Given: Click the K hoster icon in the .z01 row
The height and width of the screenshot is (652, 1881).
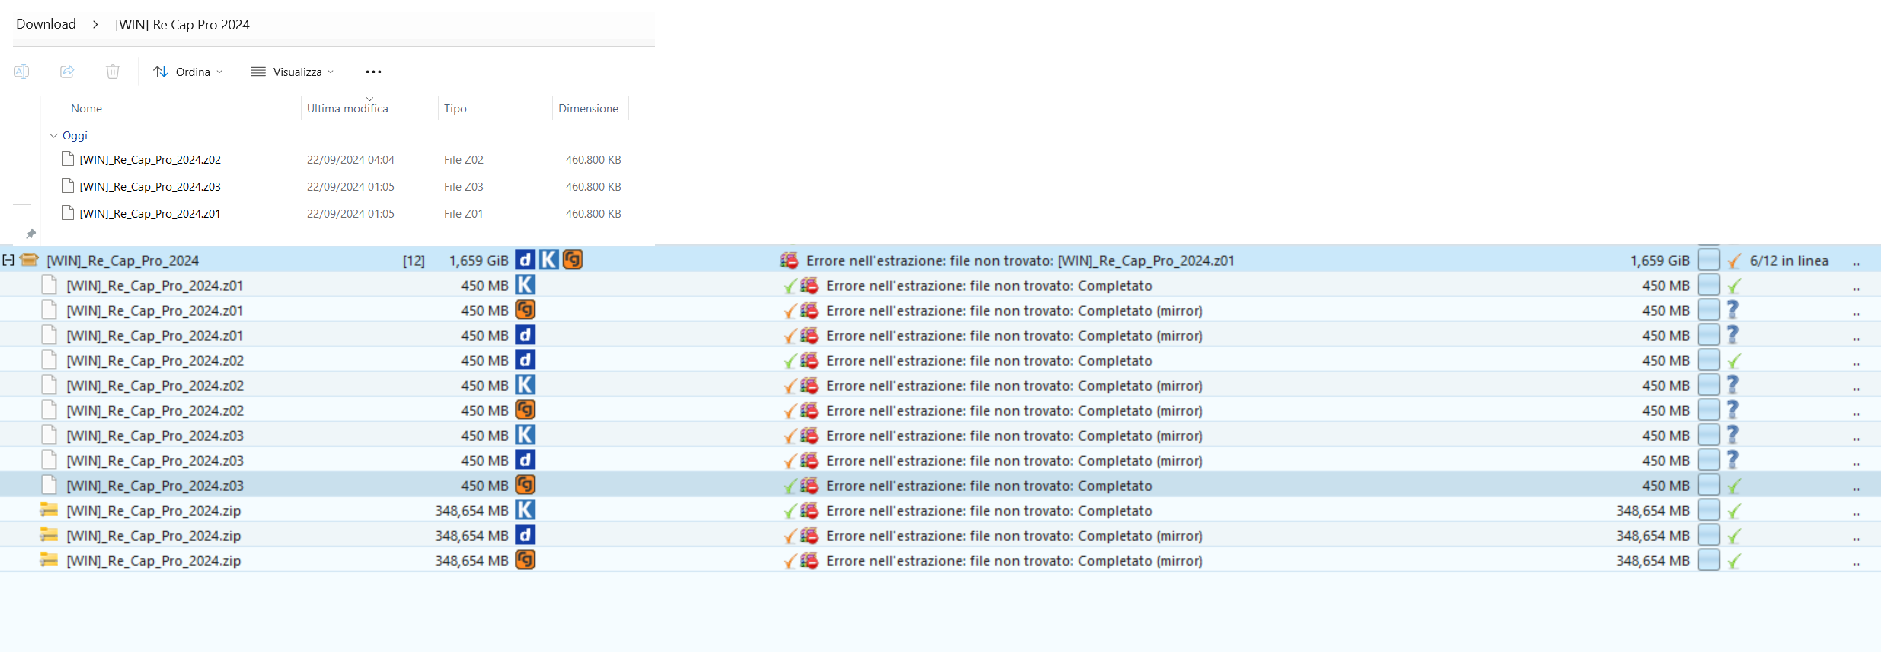Looking at the screenshot, I should 525,285.
